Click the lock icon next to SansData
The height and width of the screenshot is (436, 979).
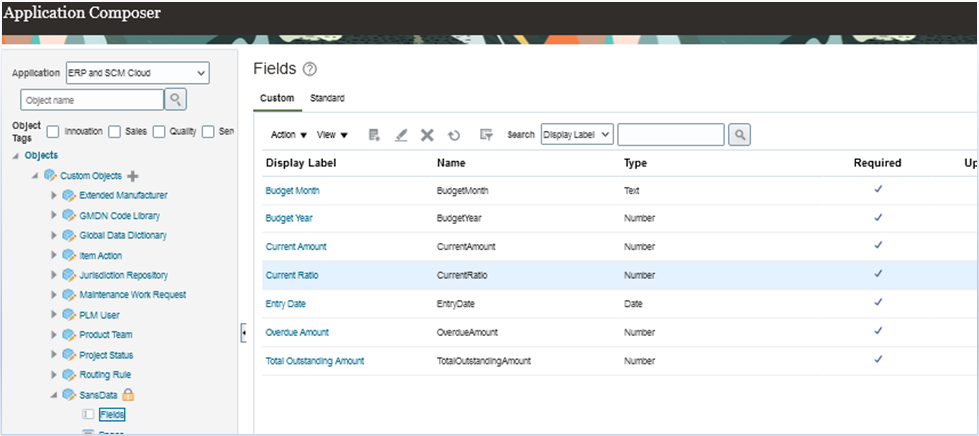coord(128,394)
